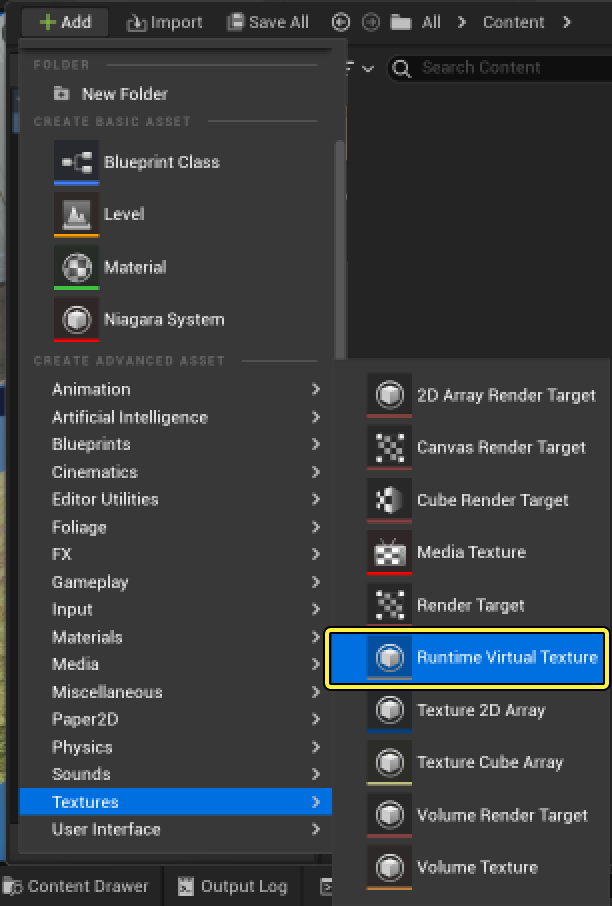Select the highlighted Textures category
Image resolution: width=612 pixels, height=906 pixels.
[x=175, y=802]
